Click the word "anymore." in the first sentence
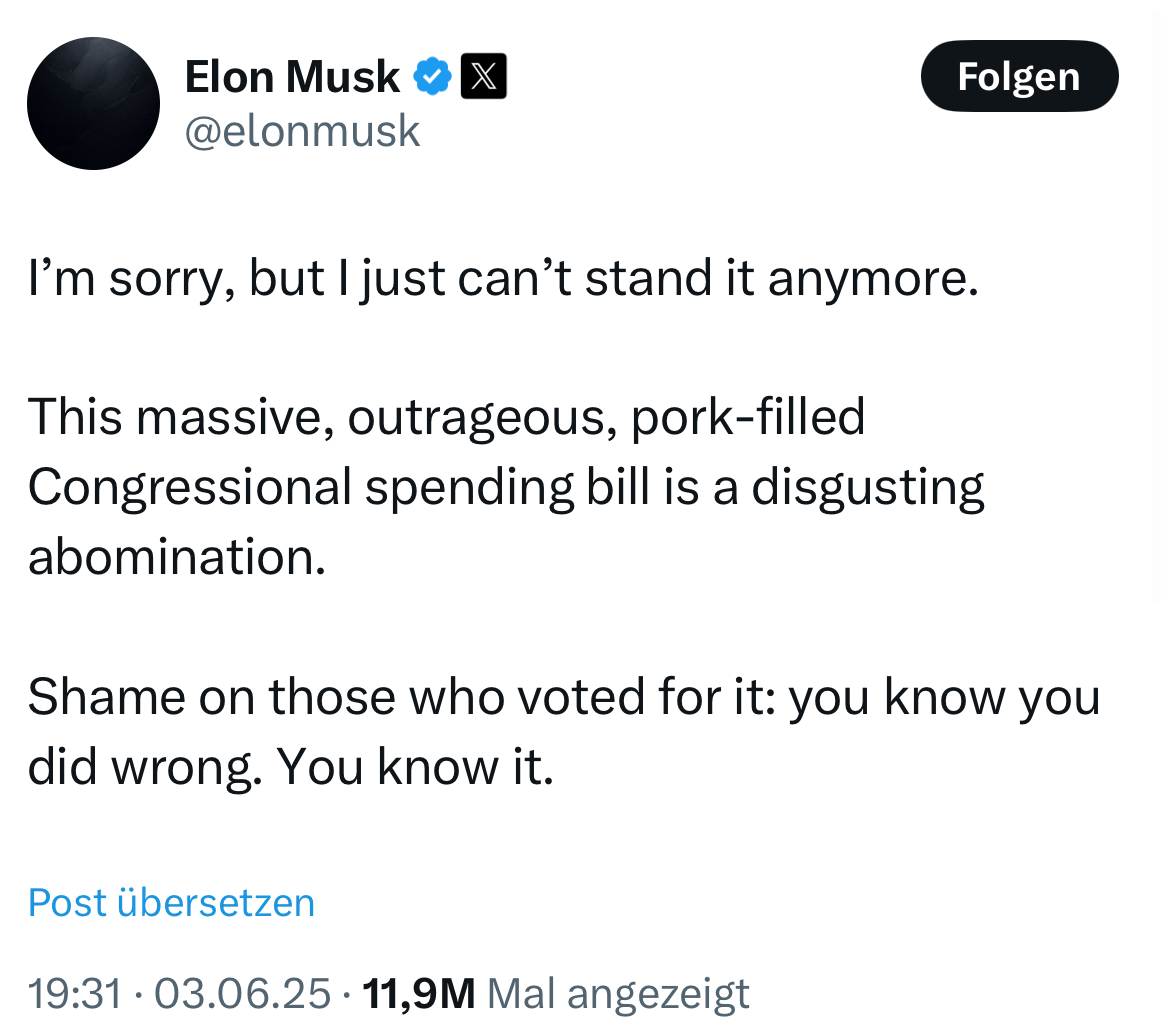Image resolution: width=1170 pixels, height=1033 pixels. 873,280
